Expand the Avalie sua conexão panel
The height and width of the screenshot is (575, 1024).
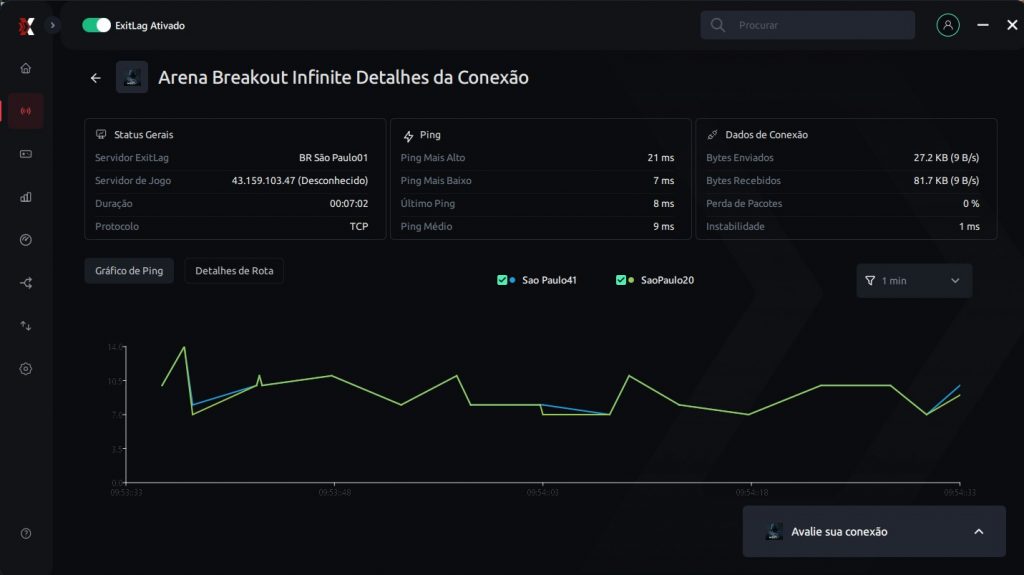point(978,531)
